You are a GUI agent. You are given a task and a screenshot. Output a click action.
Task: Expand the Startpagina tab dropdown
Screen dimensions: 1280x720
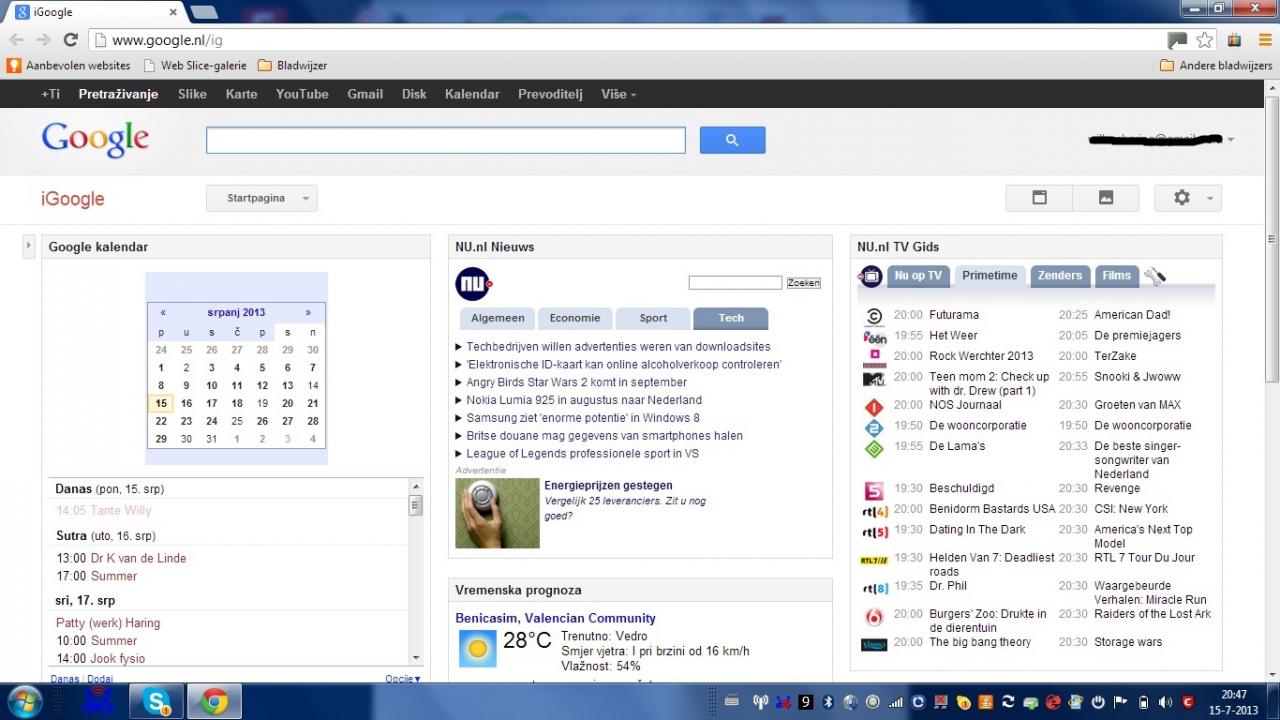point(262,198)
